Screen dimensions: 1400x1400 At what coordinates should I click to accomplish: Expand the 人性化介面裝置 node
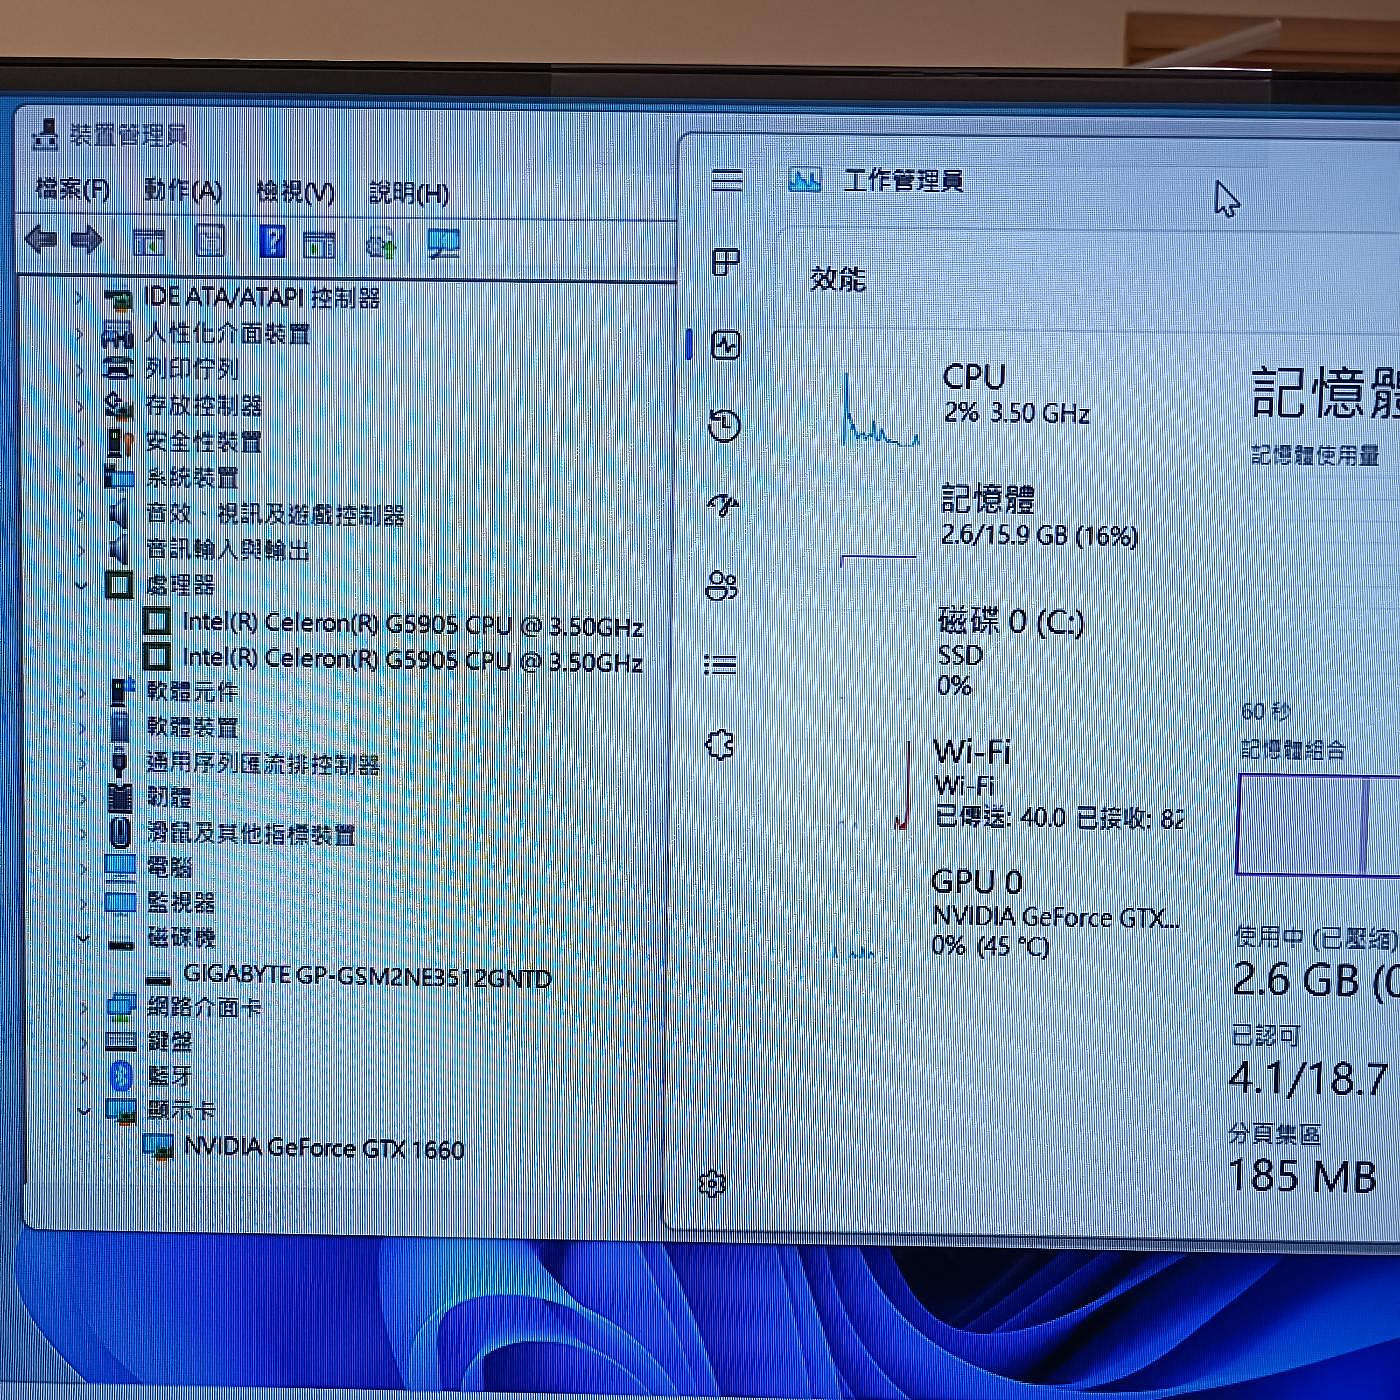(80, 333)
